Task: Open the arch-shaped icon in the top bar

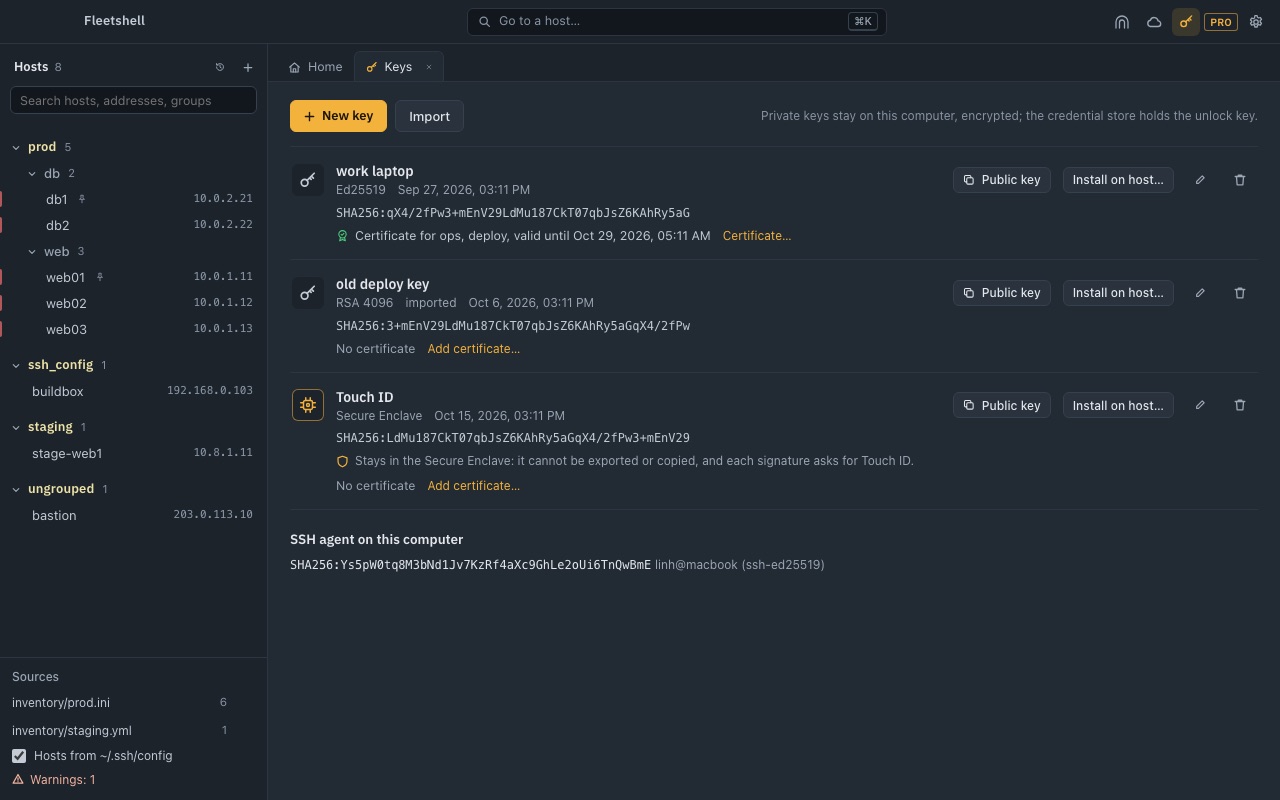Action: 1122,22
